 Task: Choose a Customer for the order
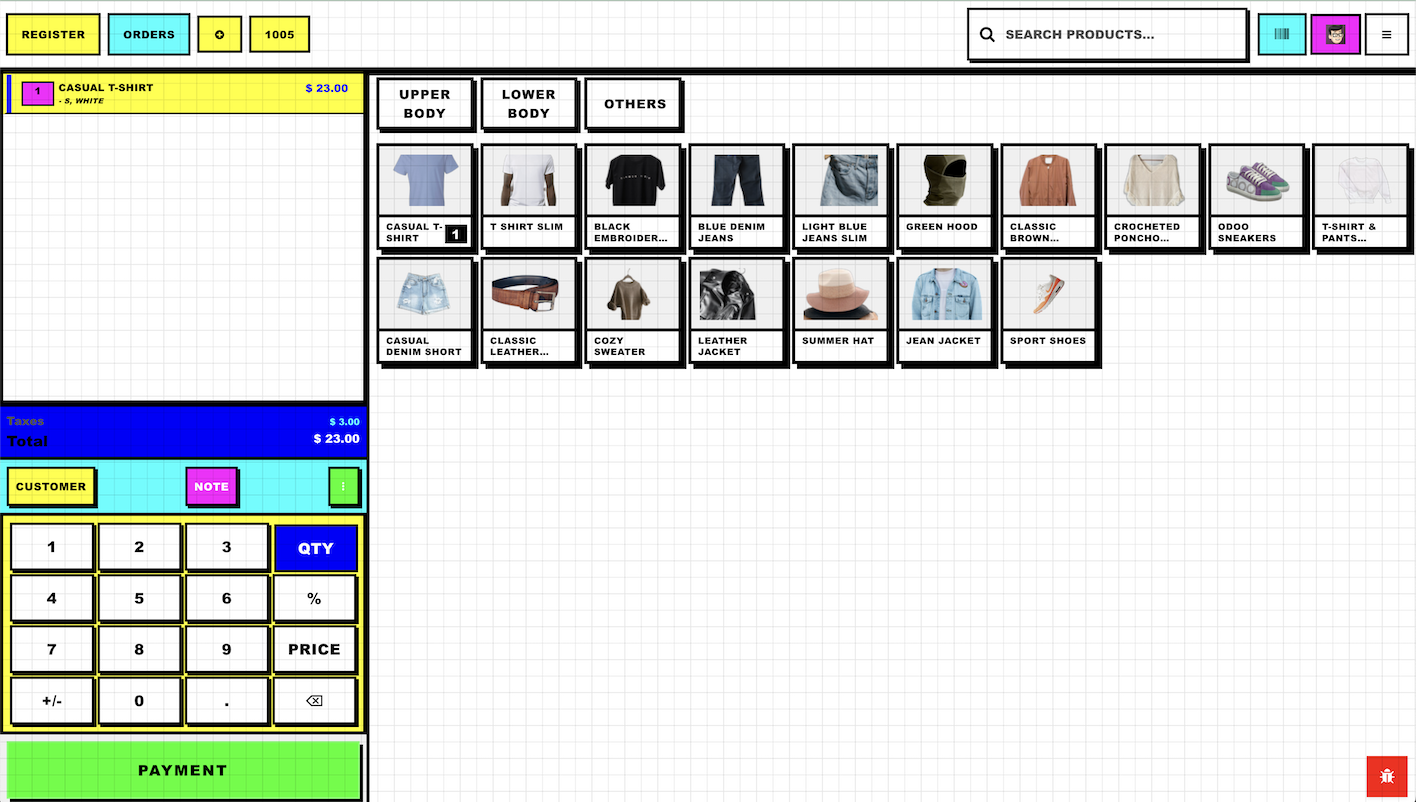[x=51, y=487]
